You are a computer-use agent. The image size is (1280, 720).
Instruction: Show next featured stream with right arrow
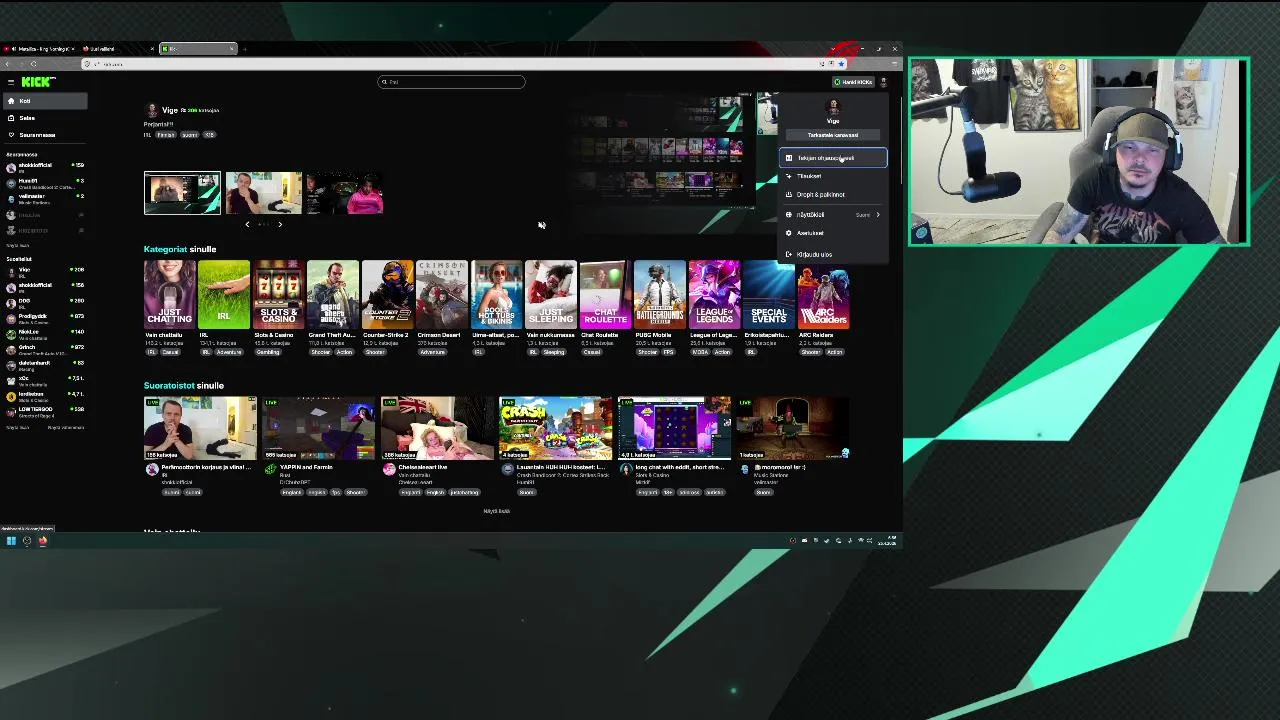click(280, 225)
